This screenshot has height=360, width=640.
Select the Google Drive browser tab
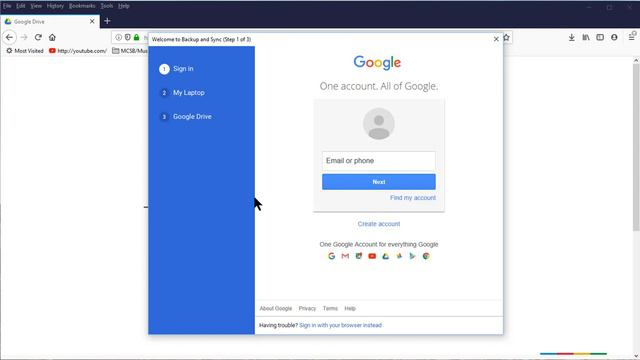pos(50,22)
